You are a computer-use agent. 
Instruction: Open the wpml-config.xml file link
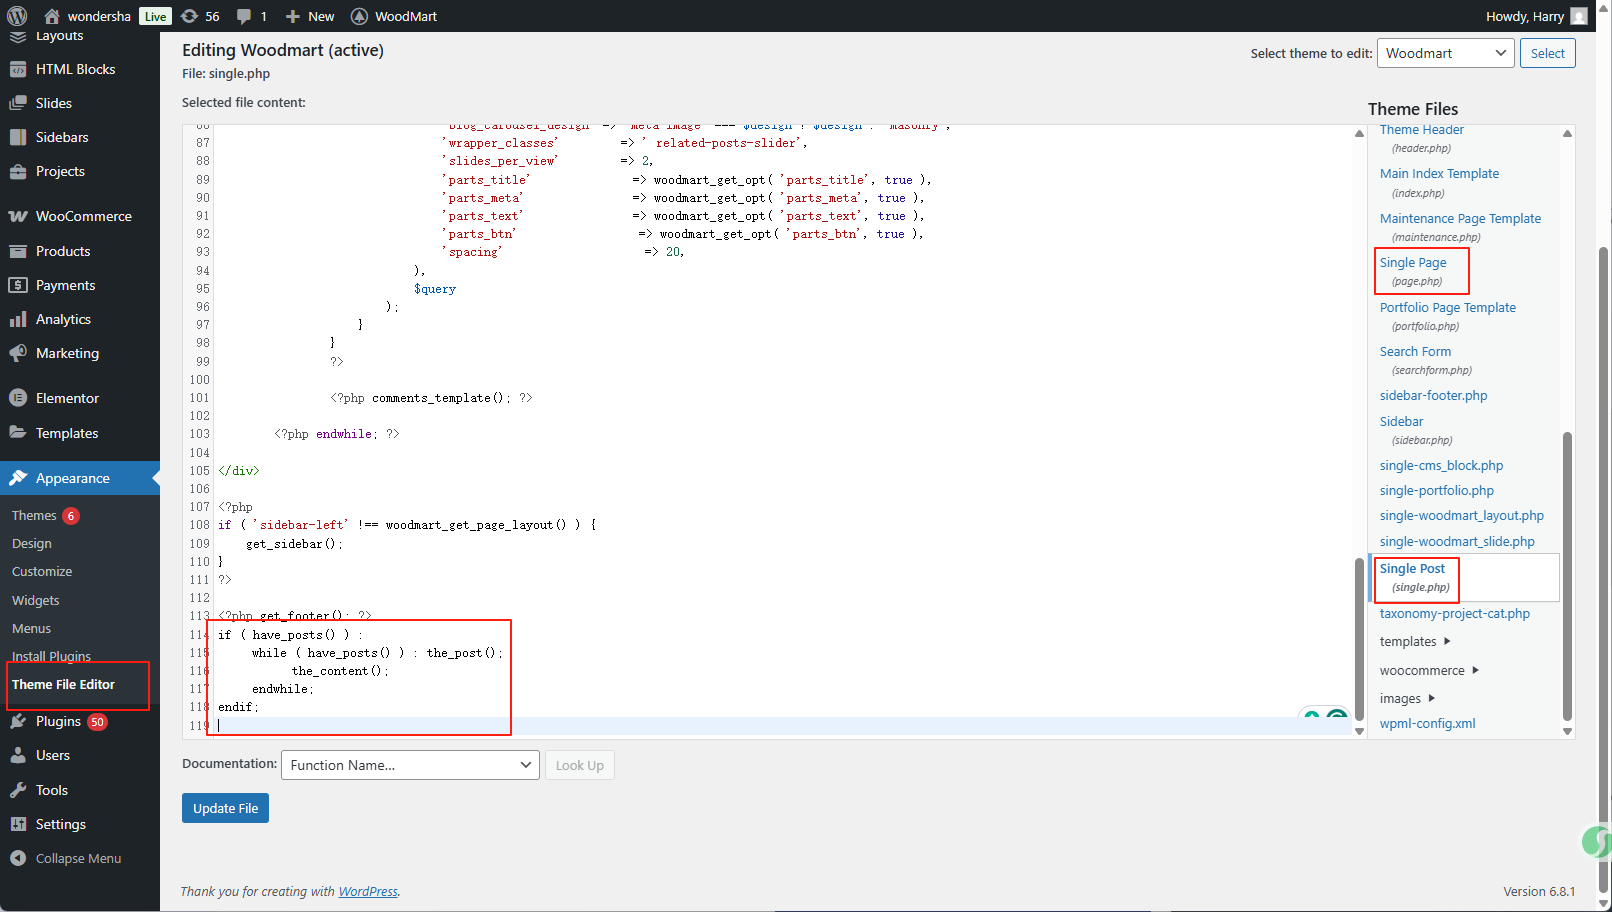[x=1427, y=724]
